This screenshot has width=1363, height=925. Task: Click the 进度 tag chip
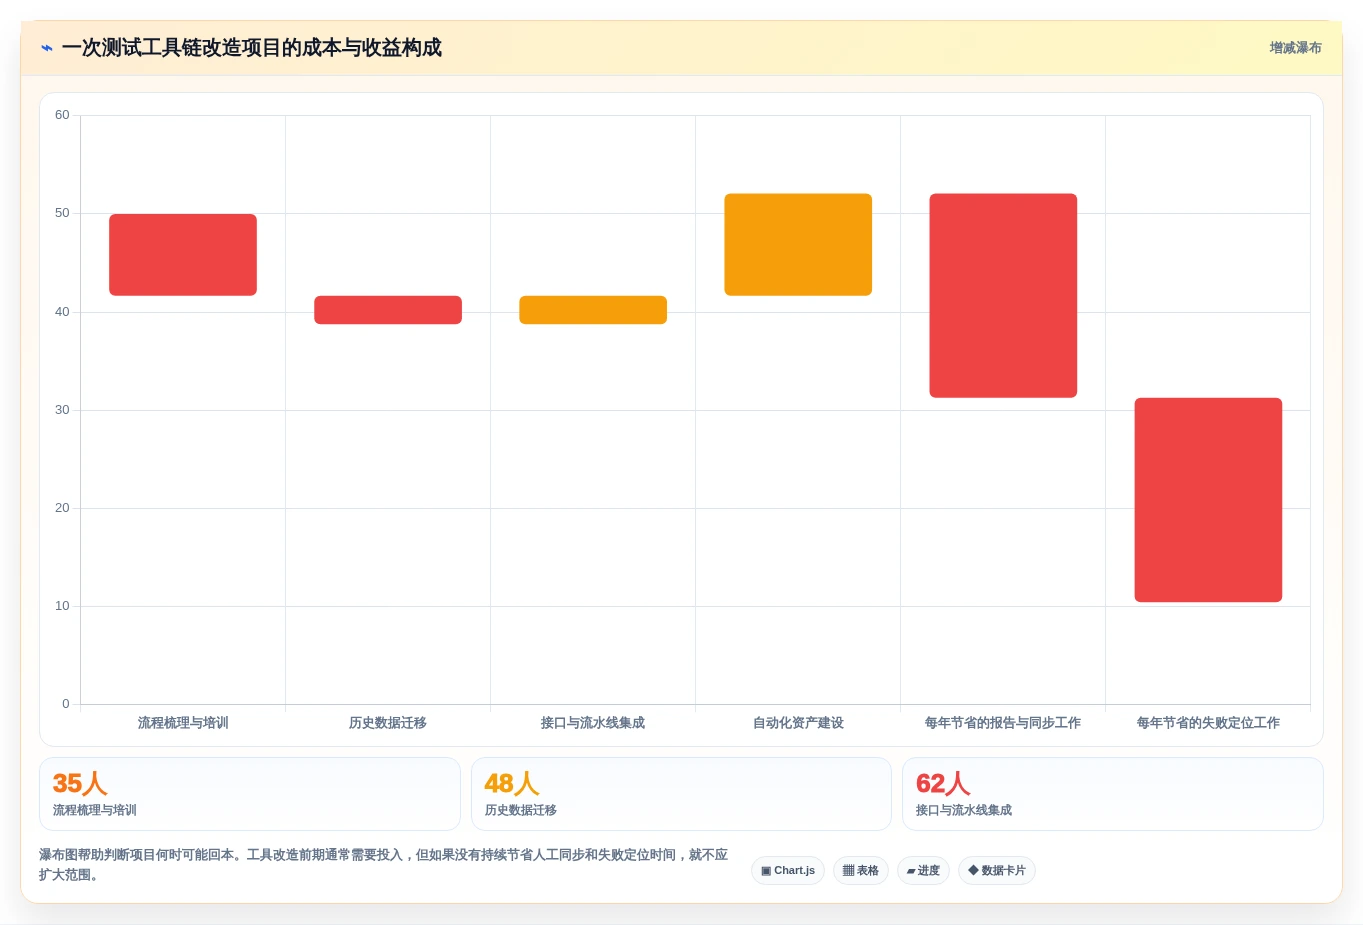click(x=923, y=870)
